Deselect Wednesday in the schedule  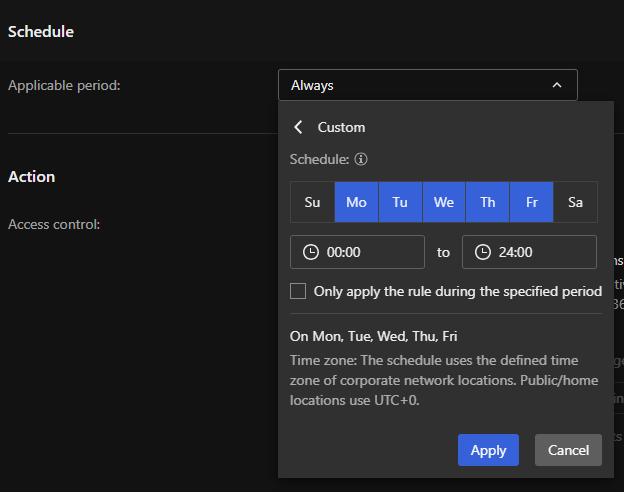click(x=444, y=202)
